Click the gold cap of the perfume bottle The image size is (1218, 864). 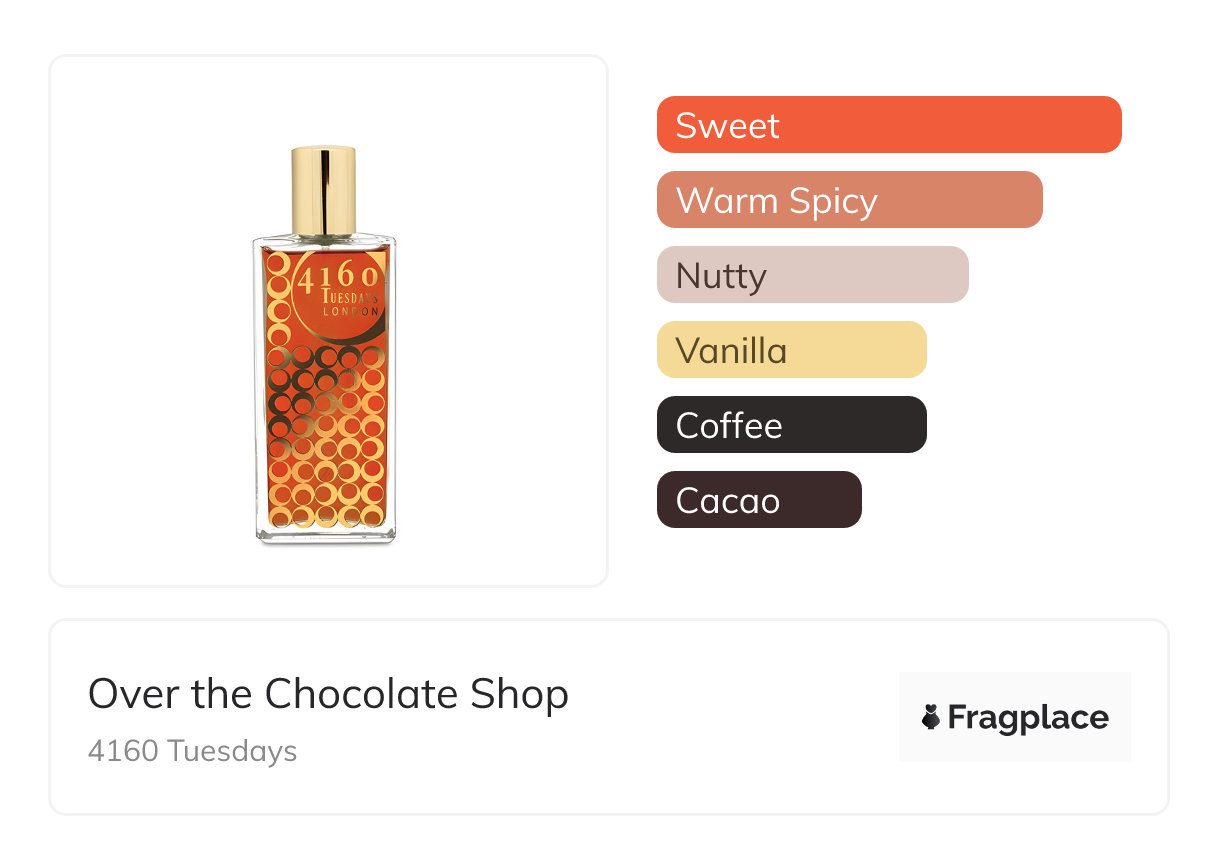pos(324,190)
